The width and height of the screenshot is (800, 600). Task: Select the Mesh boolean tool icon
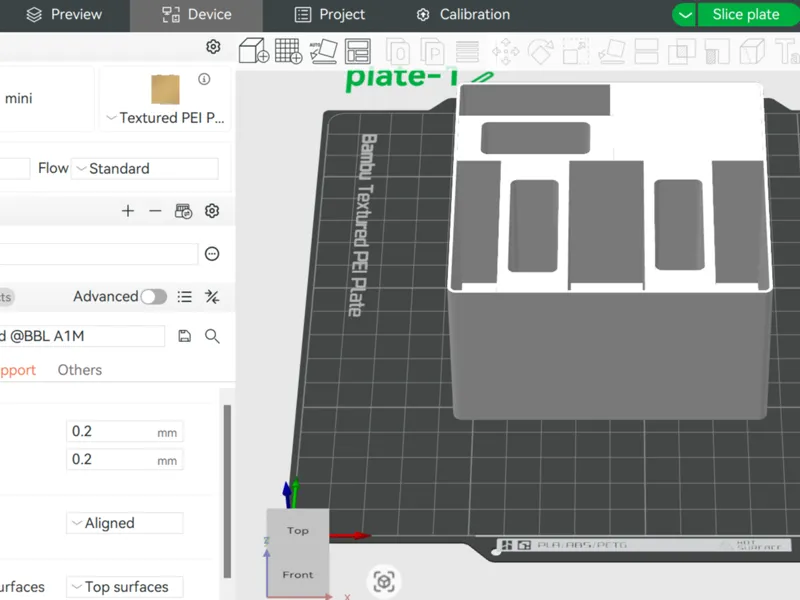[682, 52]
